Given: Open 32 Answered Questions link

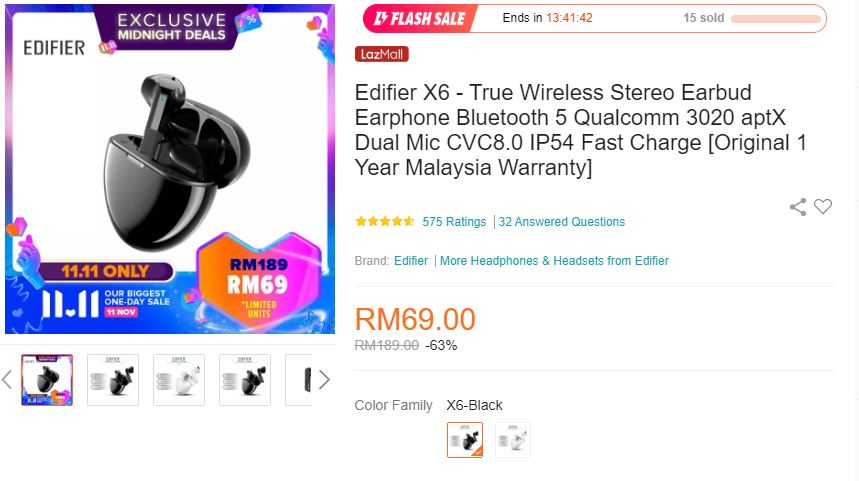Looking at the screenshot, I should (562, 222).
